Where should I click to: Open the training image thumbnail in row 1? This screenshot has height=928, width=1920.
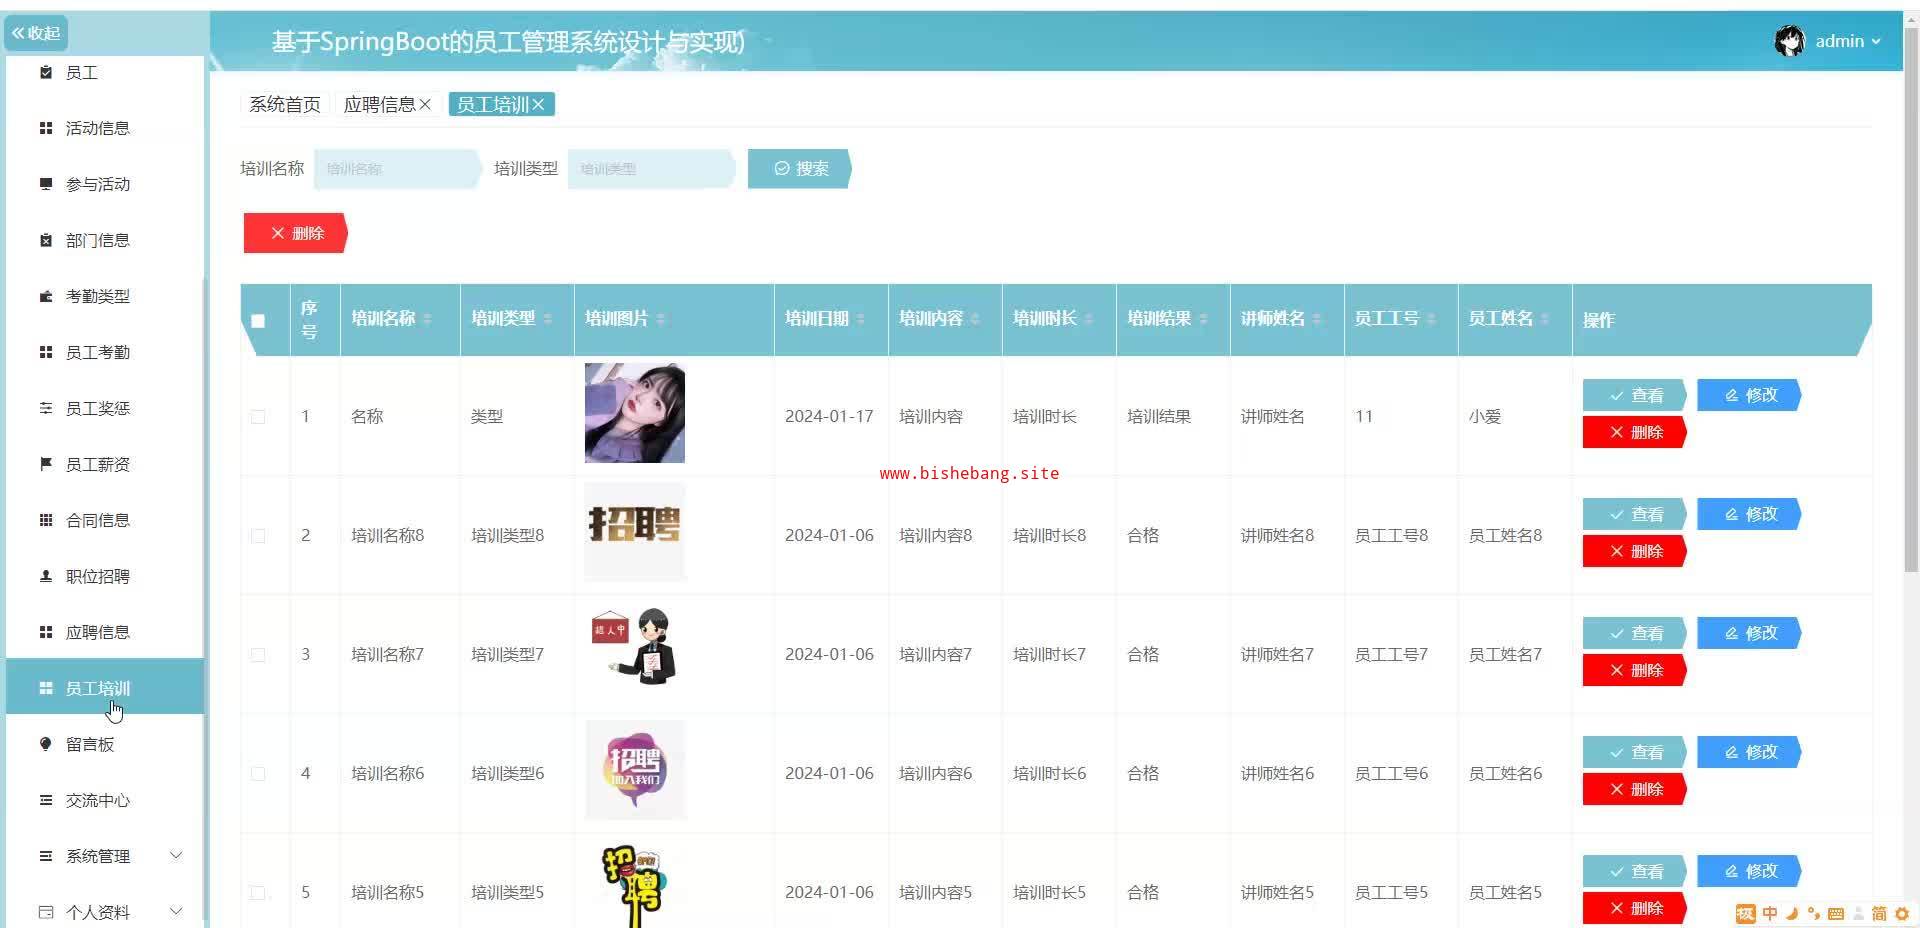click(x=635, y=413)
